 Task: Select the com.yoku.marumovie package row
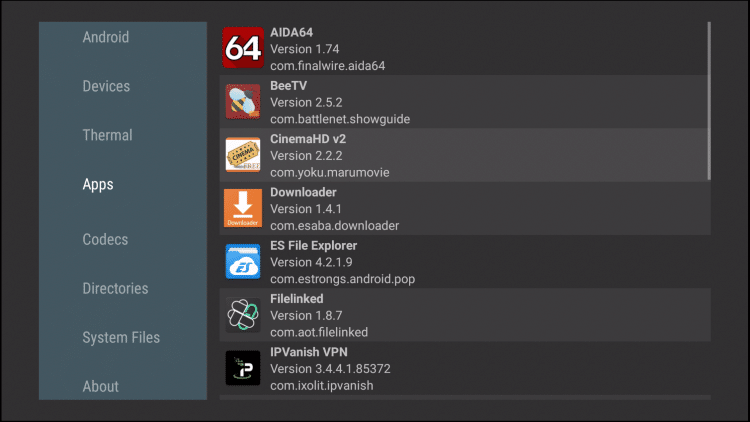click(465, 155)
